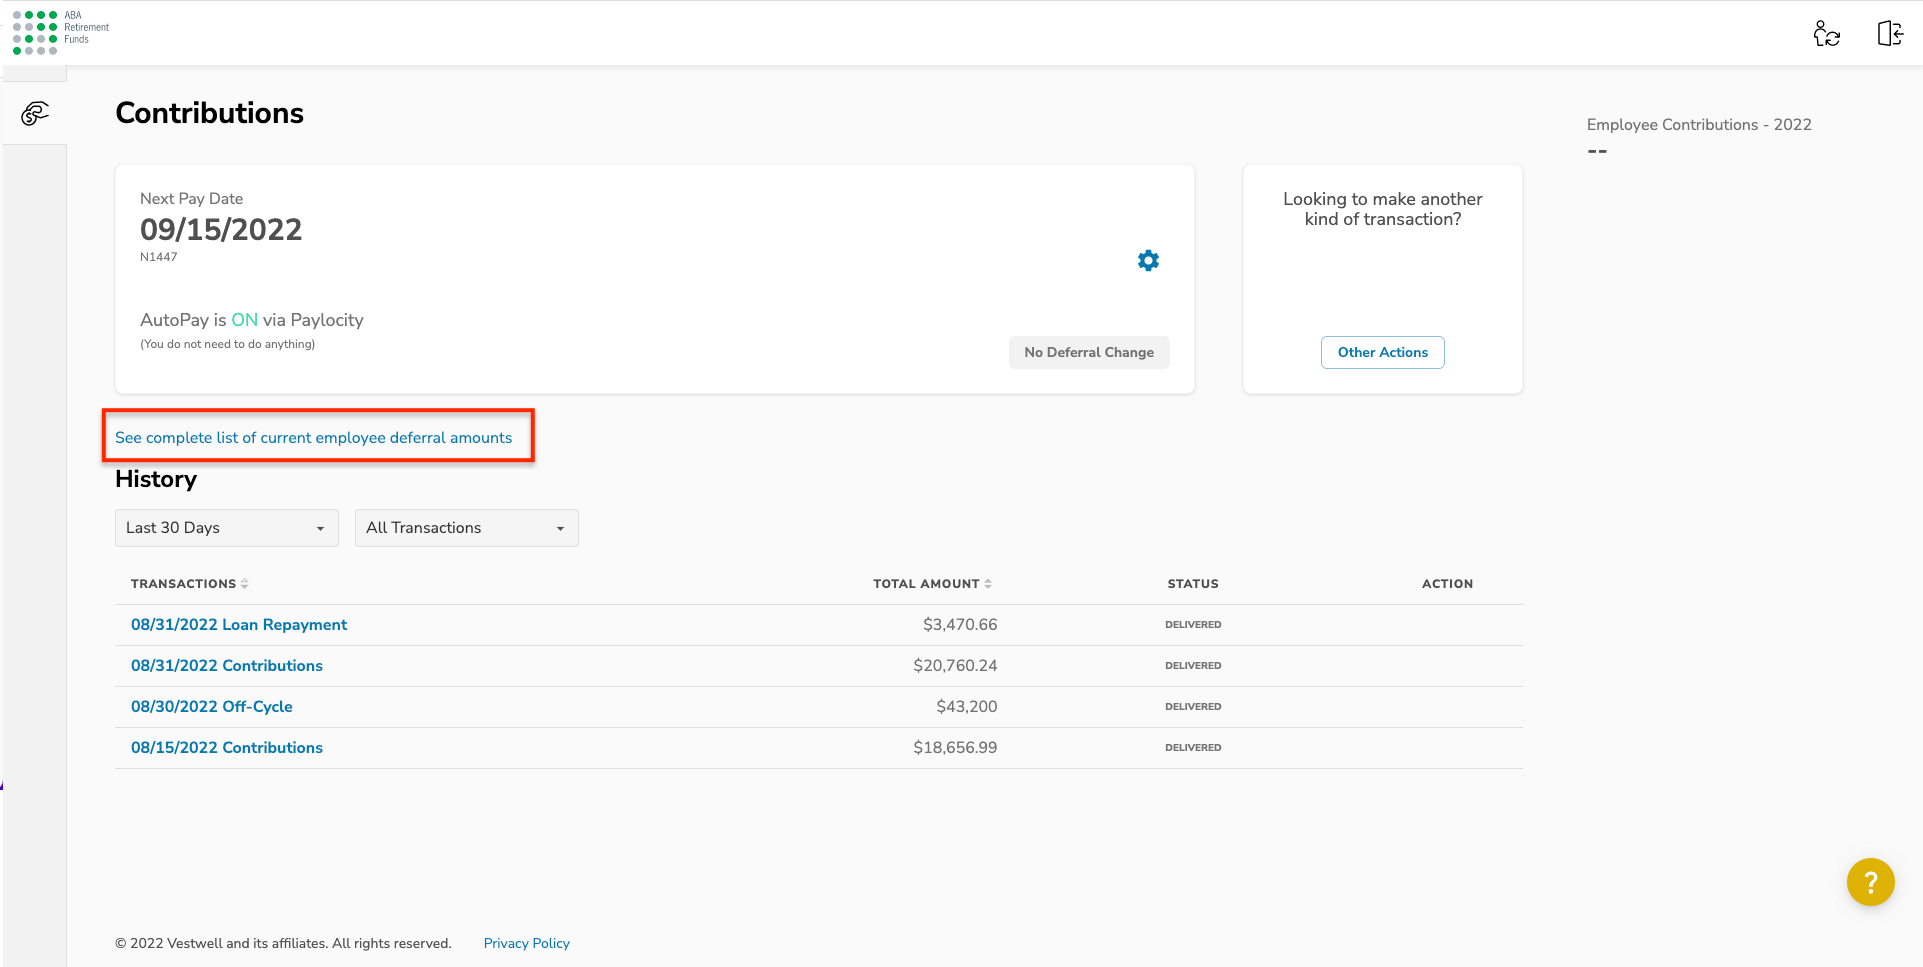Image resolution: width=1923 pixels, height=967 pixels.
Task: Open the Privacy Policy link
Action: coord(527,943)
